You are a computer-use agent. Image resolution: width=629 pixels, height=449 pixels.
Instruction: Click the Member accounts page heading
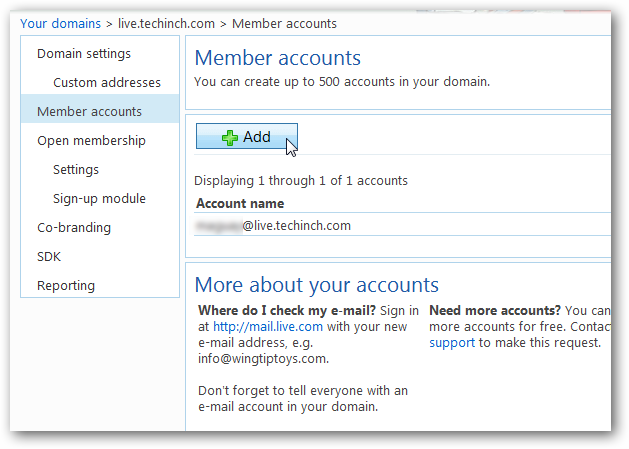tap(278, 58)
